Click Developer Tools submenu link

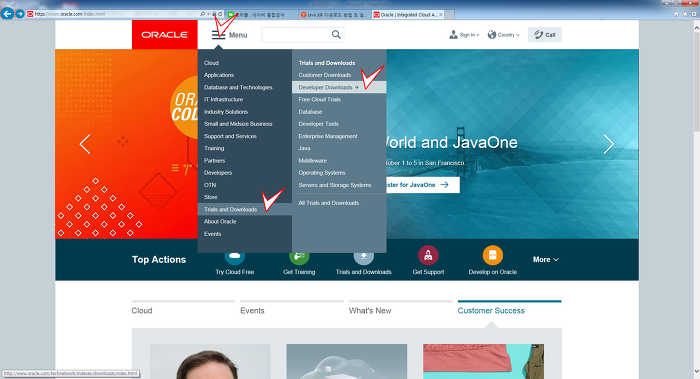(x=318, y=124)
